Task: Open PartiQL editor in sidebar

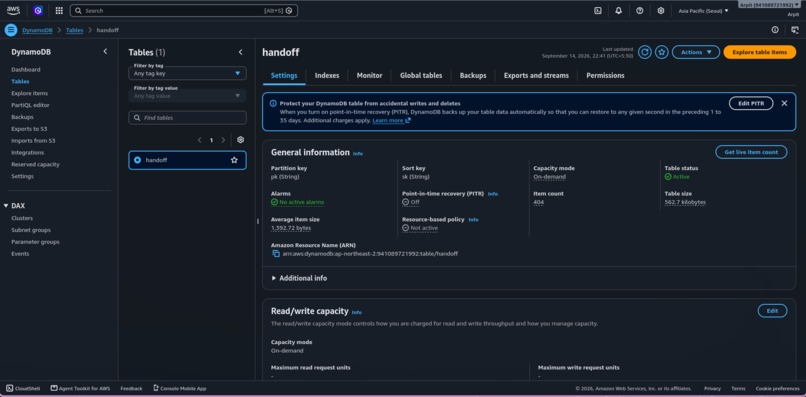Action: 30,105
